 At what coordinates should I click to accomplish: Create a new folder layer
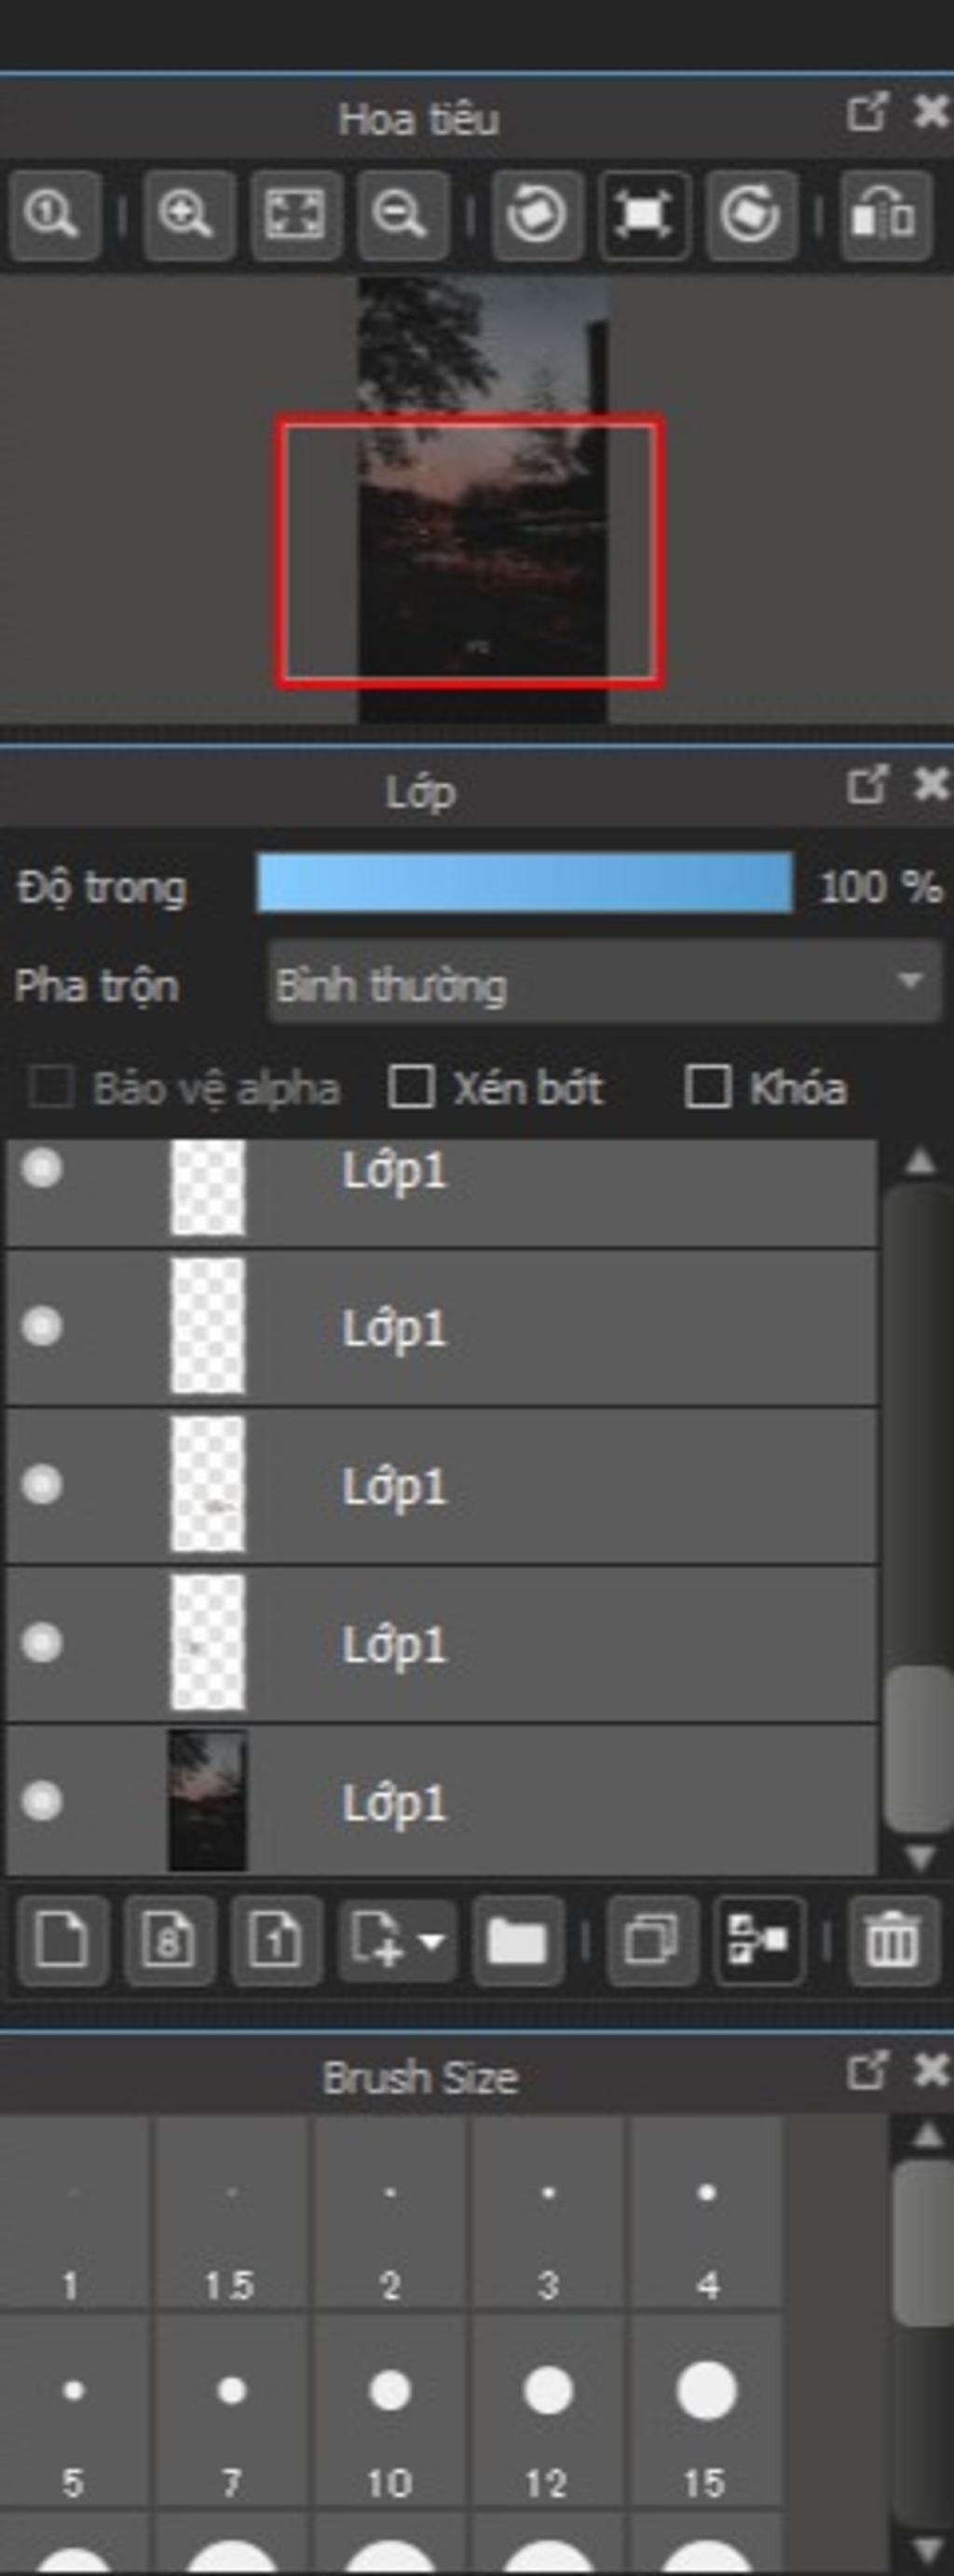(517, 1940)
